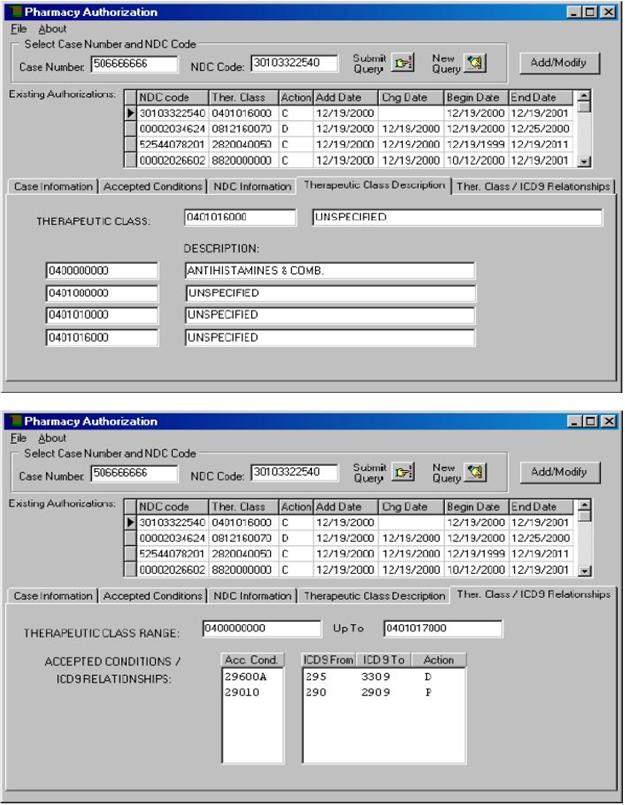Switch to Case Information tab in top window
This screenshot has width=625, height=805.
pyautogui.click(x=53, y=187)
